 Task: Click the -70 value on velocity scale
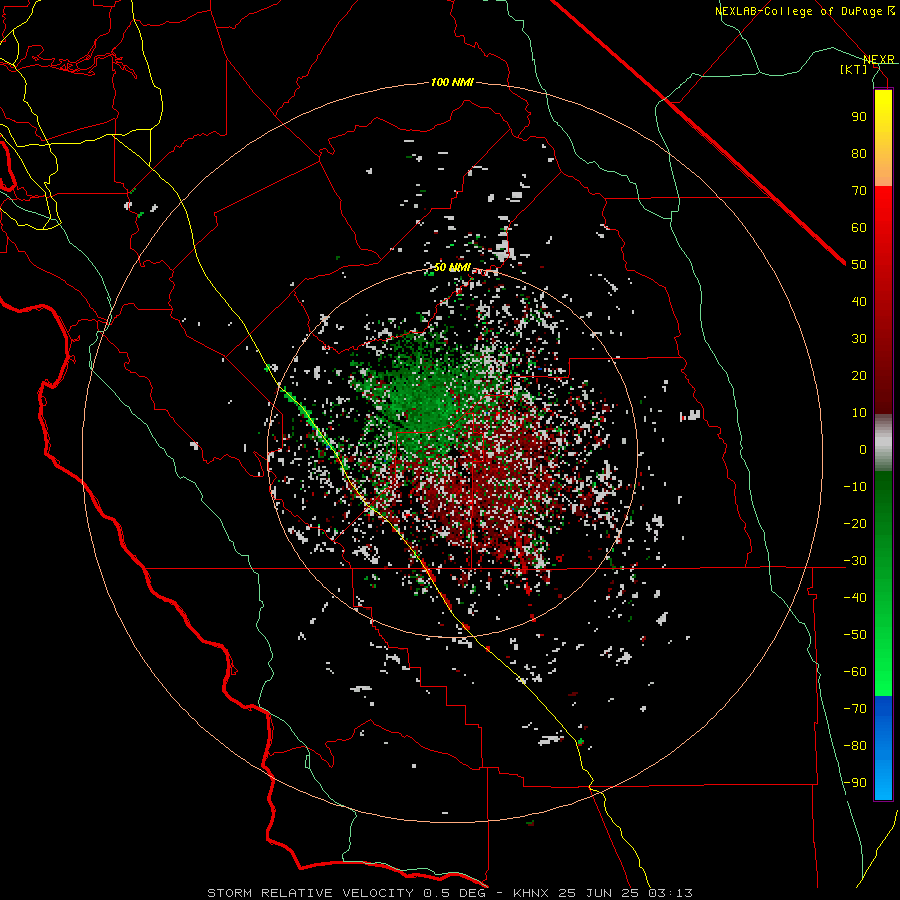click(855, 708)
